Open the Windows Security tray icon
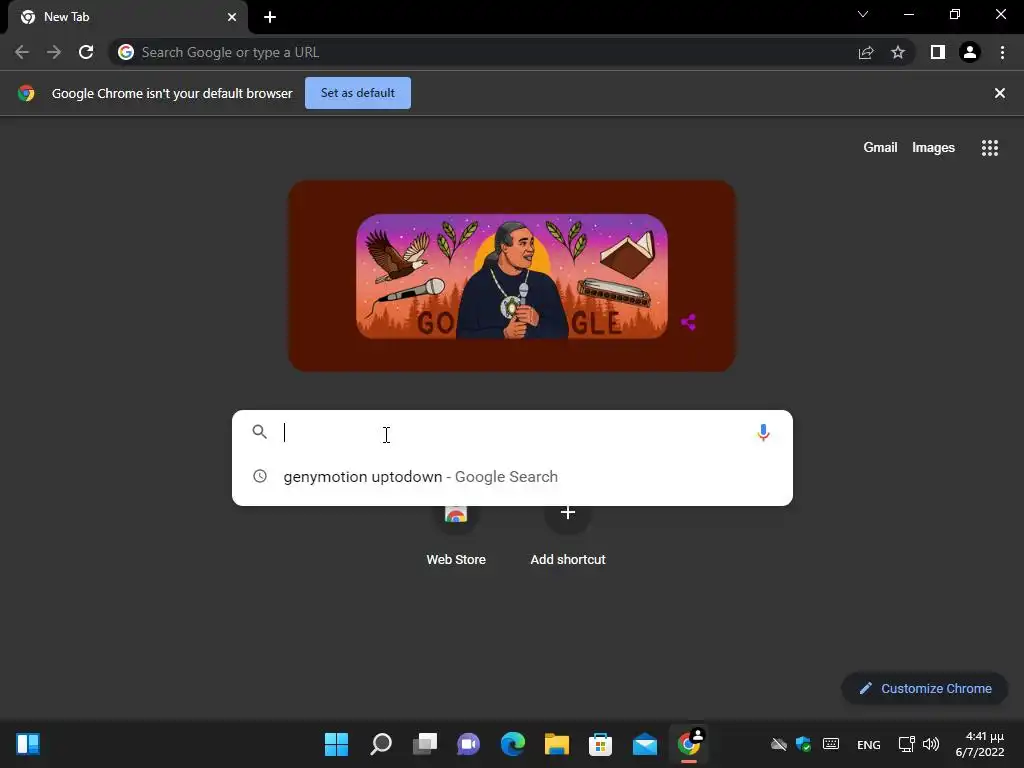Image resolution: width=1024 pixels, height=768 pixels. click(x=803, y=744)
